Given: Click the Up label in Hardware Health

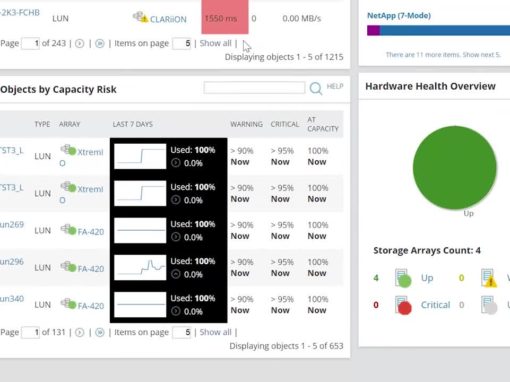Looking at the screenshot, I should (x=427, y=278).
